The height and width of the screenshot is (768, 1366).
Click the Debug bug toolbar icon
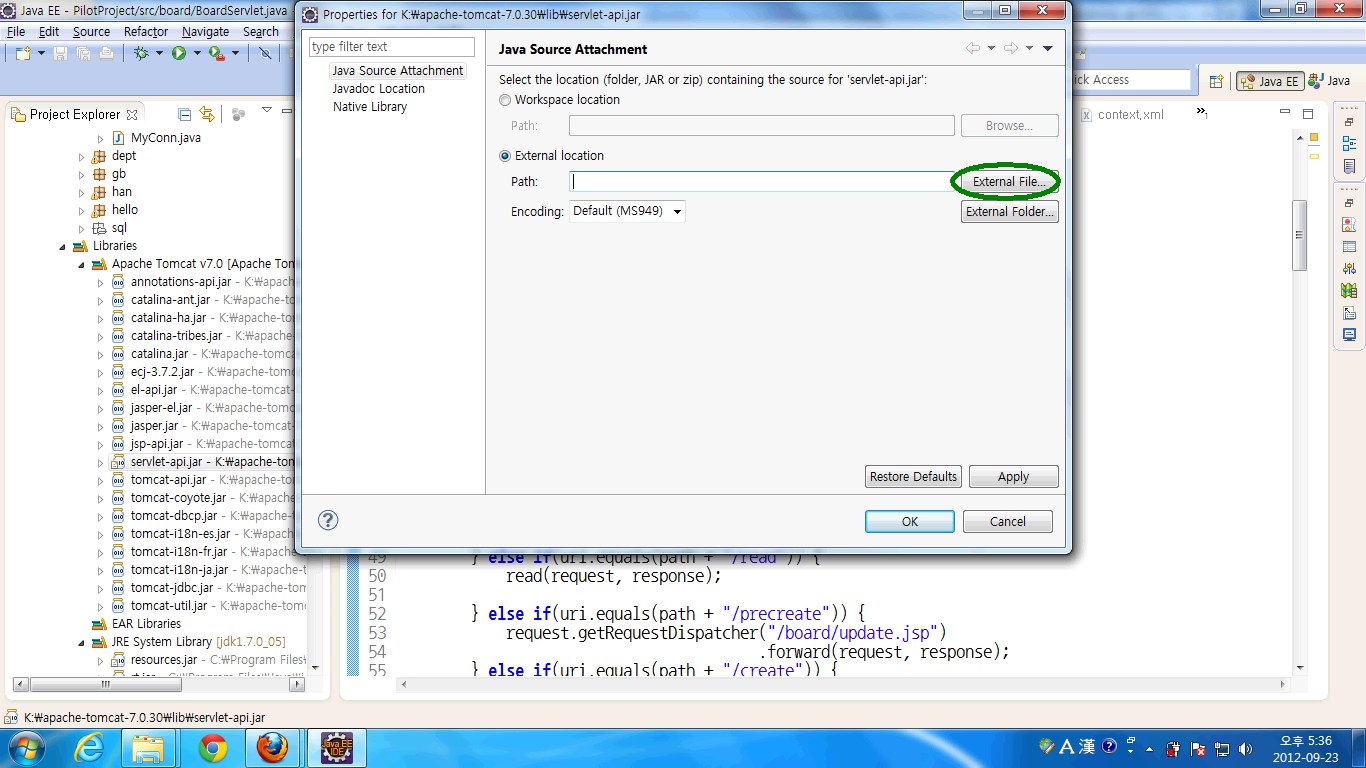(x=141, y=53)
